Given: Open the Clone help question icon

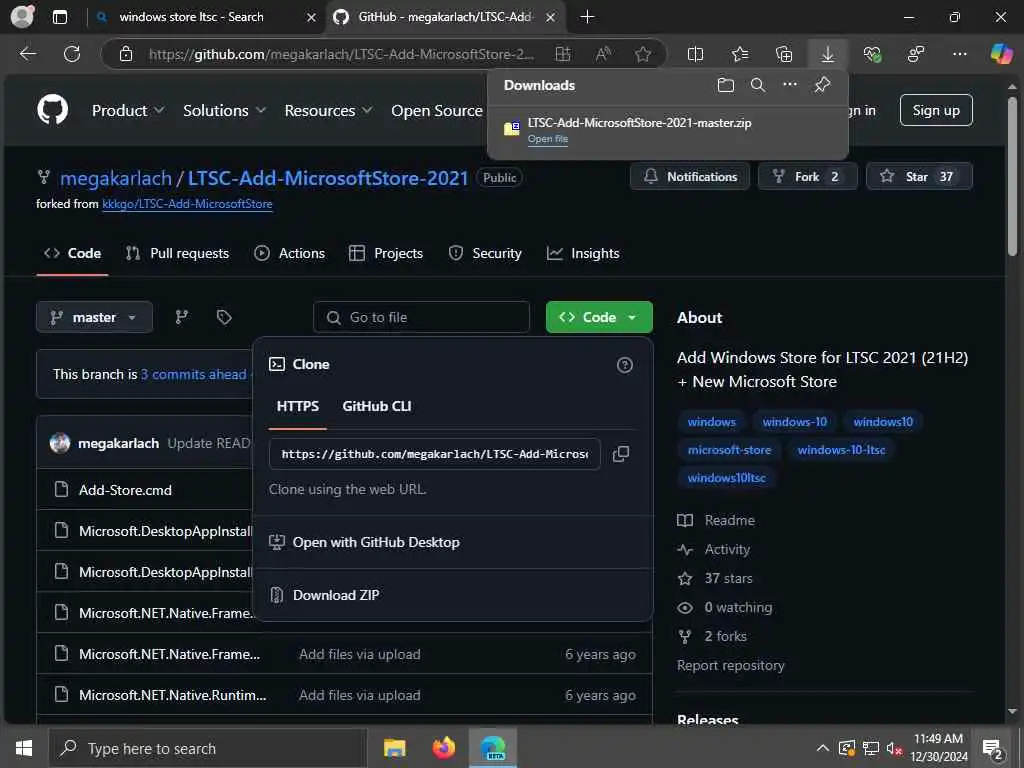Looking at the screenshot, I should click(624, 365).
